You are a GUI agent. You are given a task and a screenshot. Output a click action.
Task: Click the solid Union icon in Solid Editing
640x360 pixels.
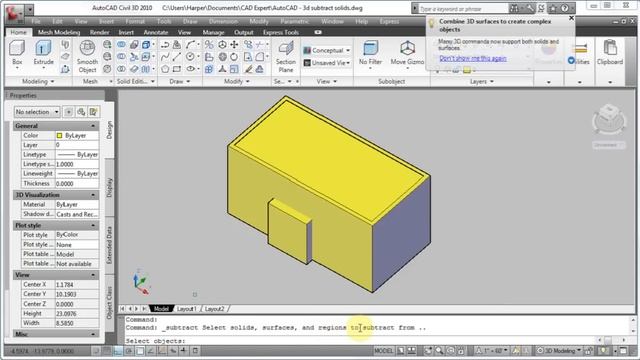point(121,44)
